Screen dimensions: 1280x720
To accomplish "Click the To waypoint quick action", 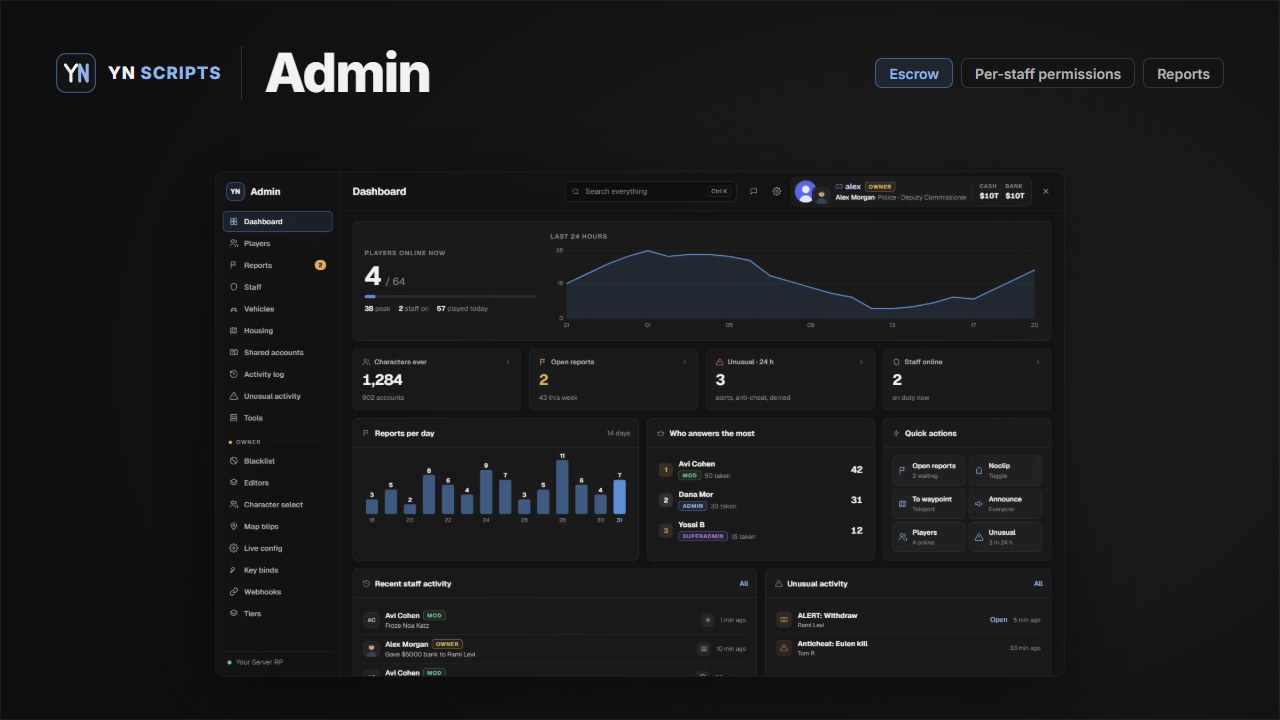I will tap(928, 504).
